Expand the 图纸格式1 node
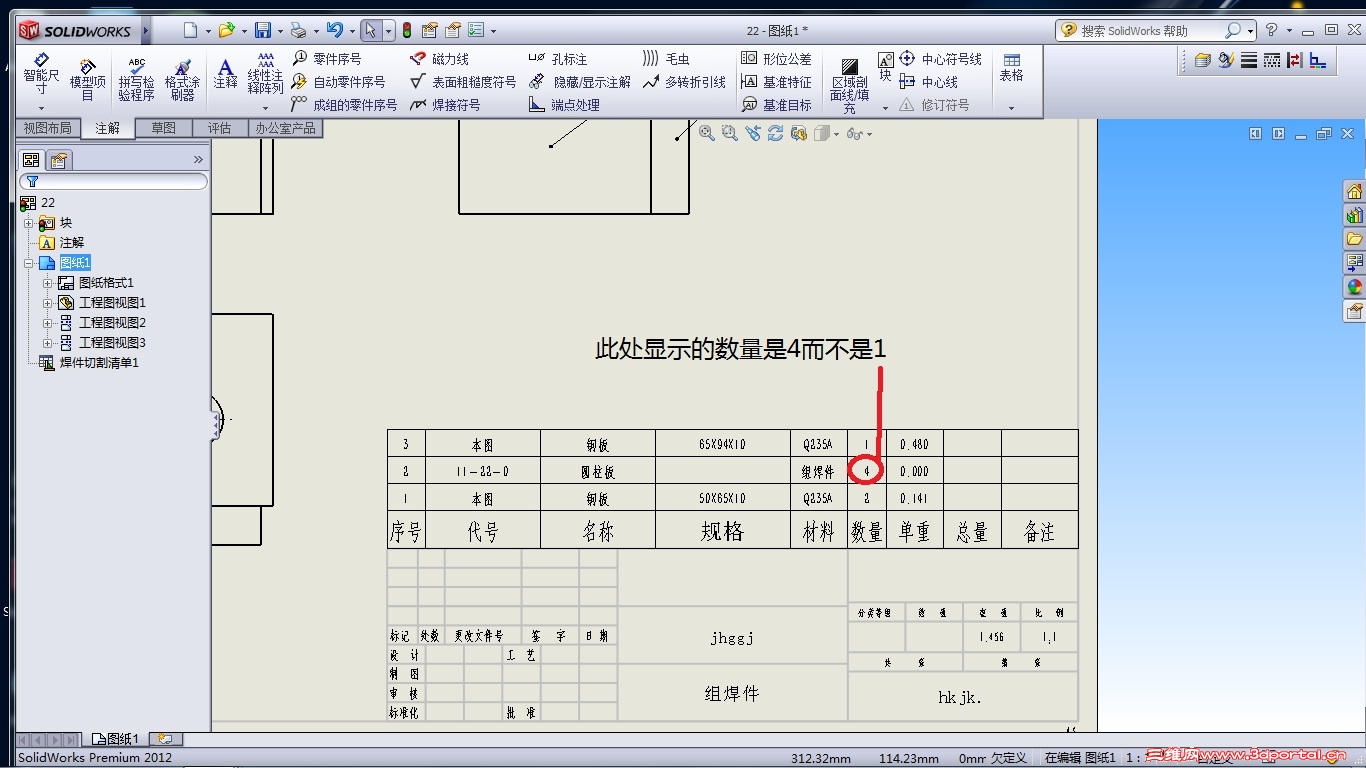Viewport: 1366px width, 768px height. [x=47, y=283]
